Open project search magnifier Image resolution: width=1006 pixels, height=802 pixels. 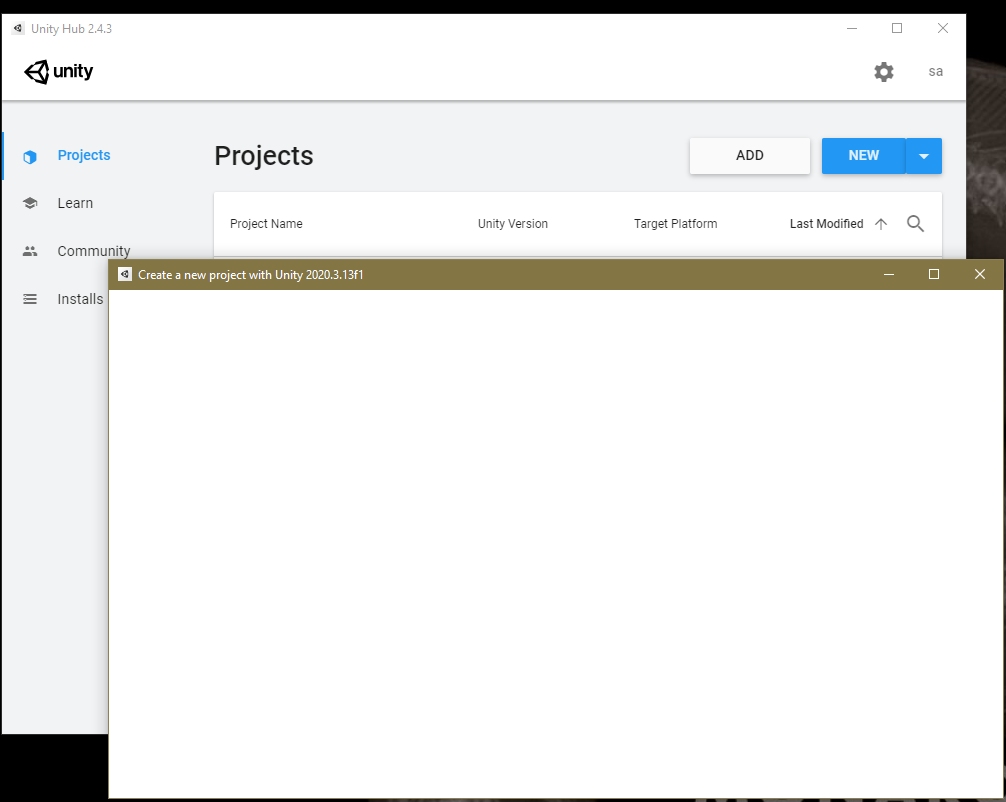[x=915, y=223]
